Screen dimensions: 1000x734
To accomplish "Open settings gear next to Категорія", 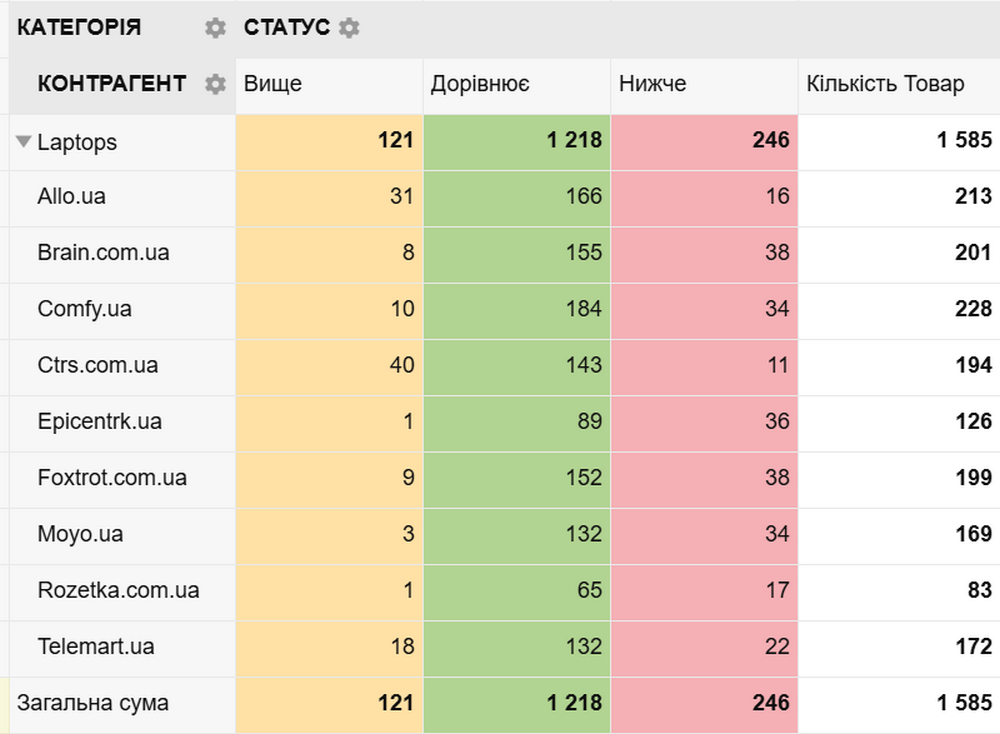I will [215, 28].
